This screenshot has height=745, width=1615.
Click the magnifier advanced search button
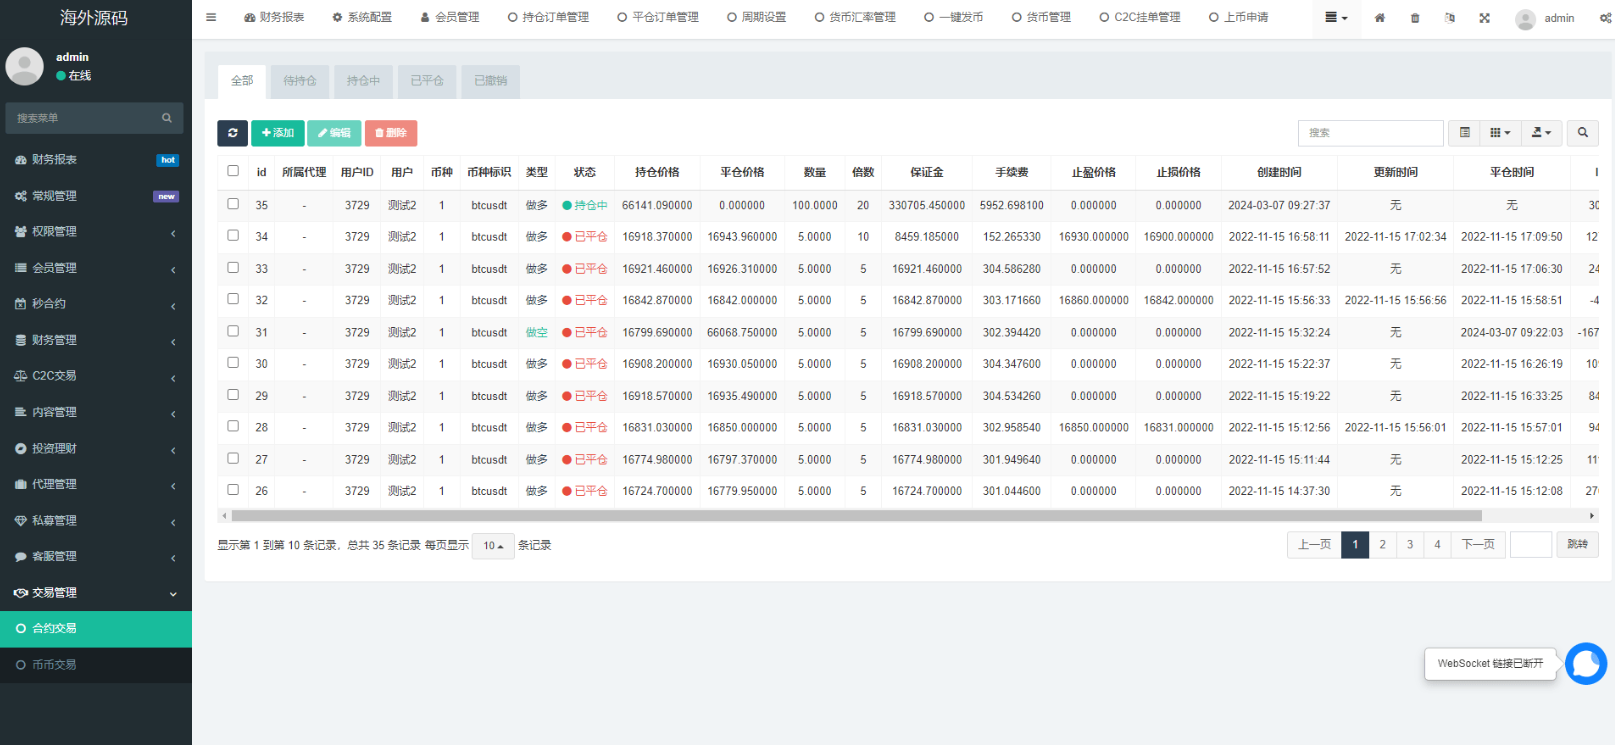pyautogui.click(x=1582, y=133)
